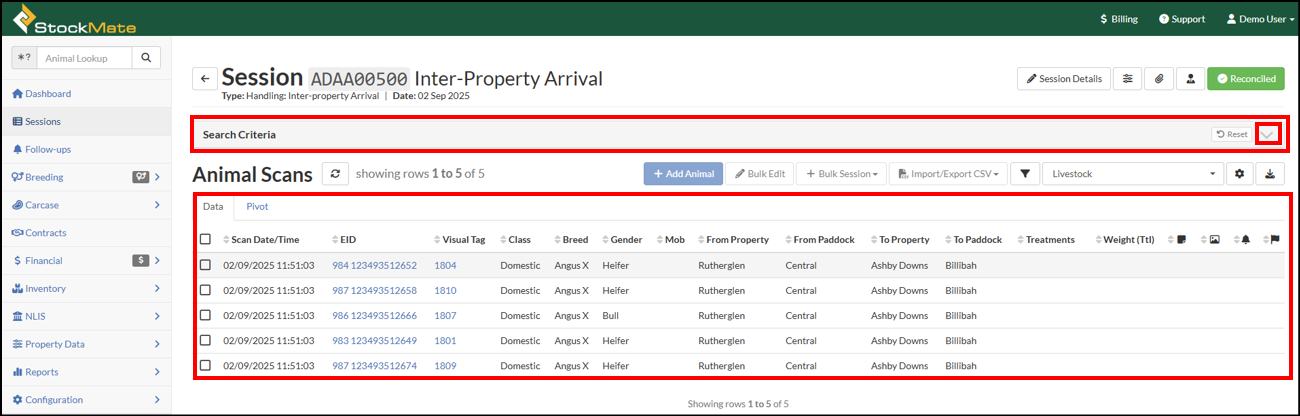Select the checkbox for tag 1807 row
Image resolution: width=1300 pixels, height=416 pixels.
click(205, 316)
